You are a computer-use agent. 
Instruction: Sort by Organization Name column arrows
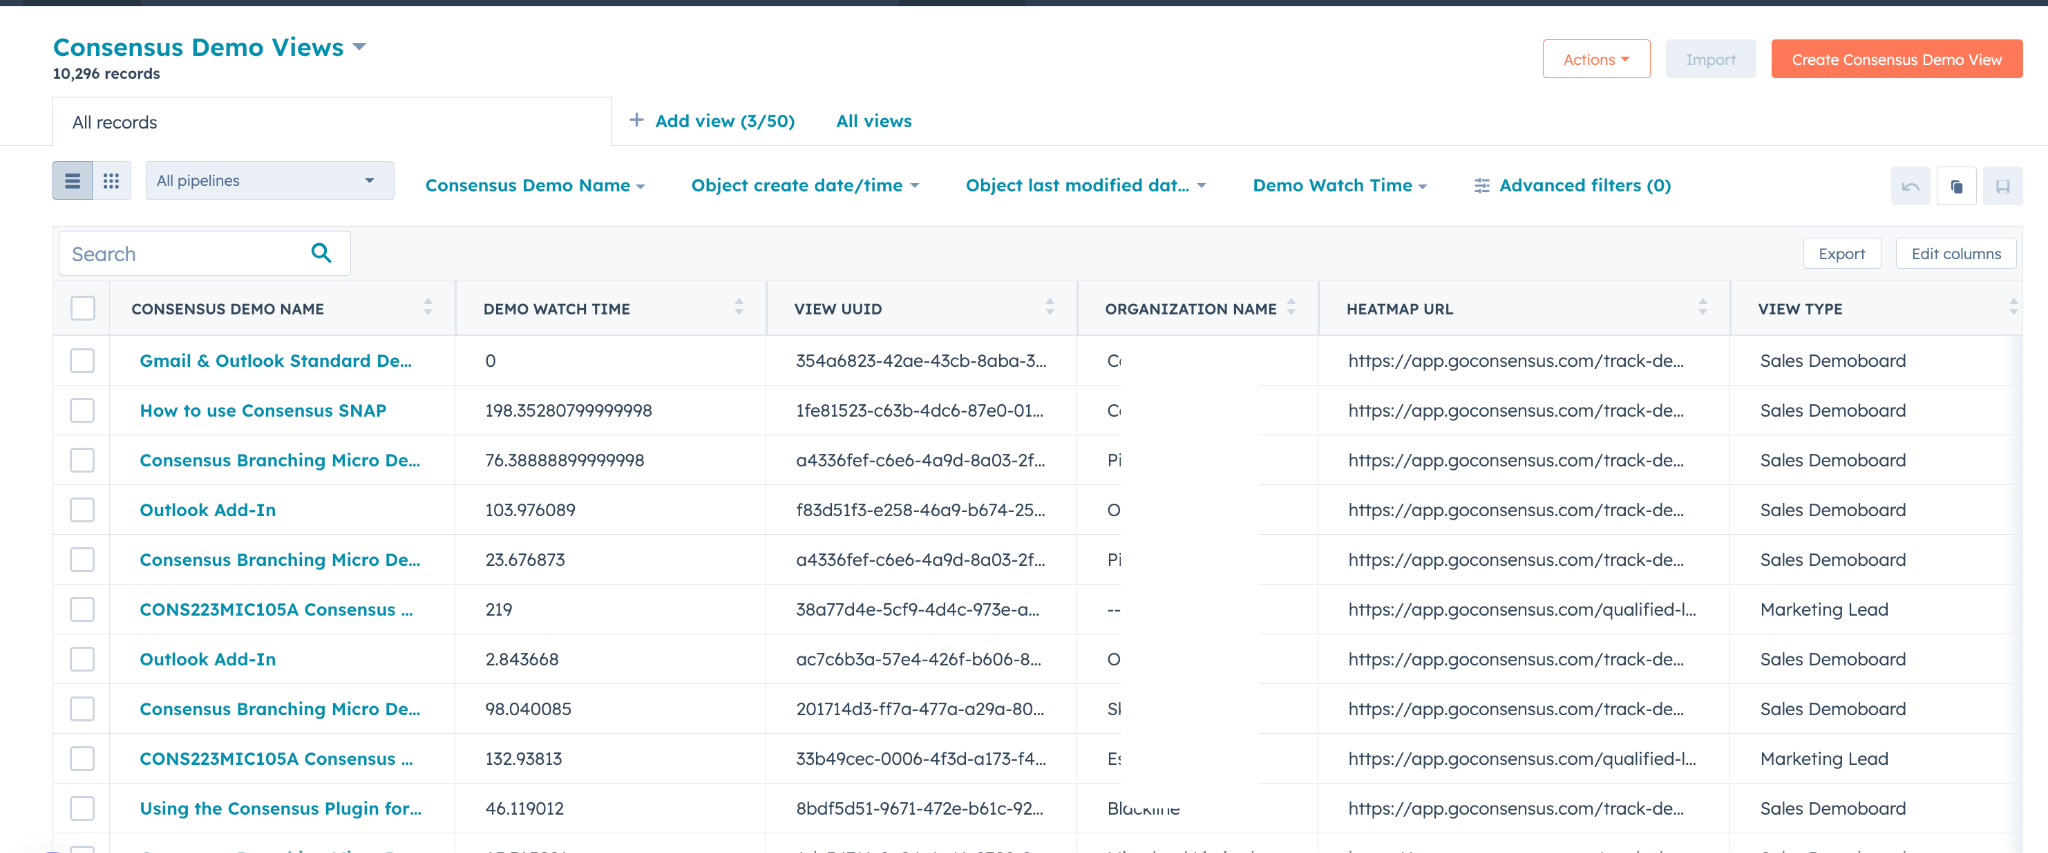point(1291,307)
